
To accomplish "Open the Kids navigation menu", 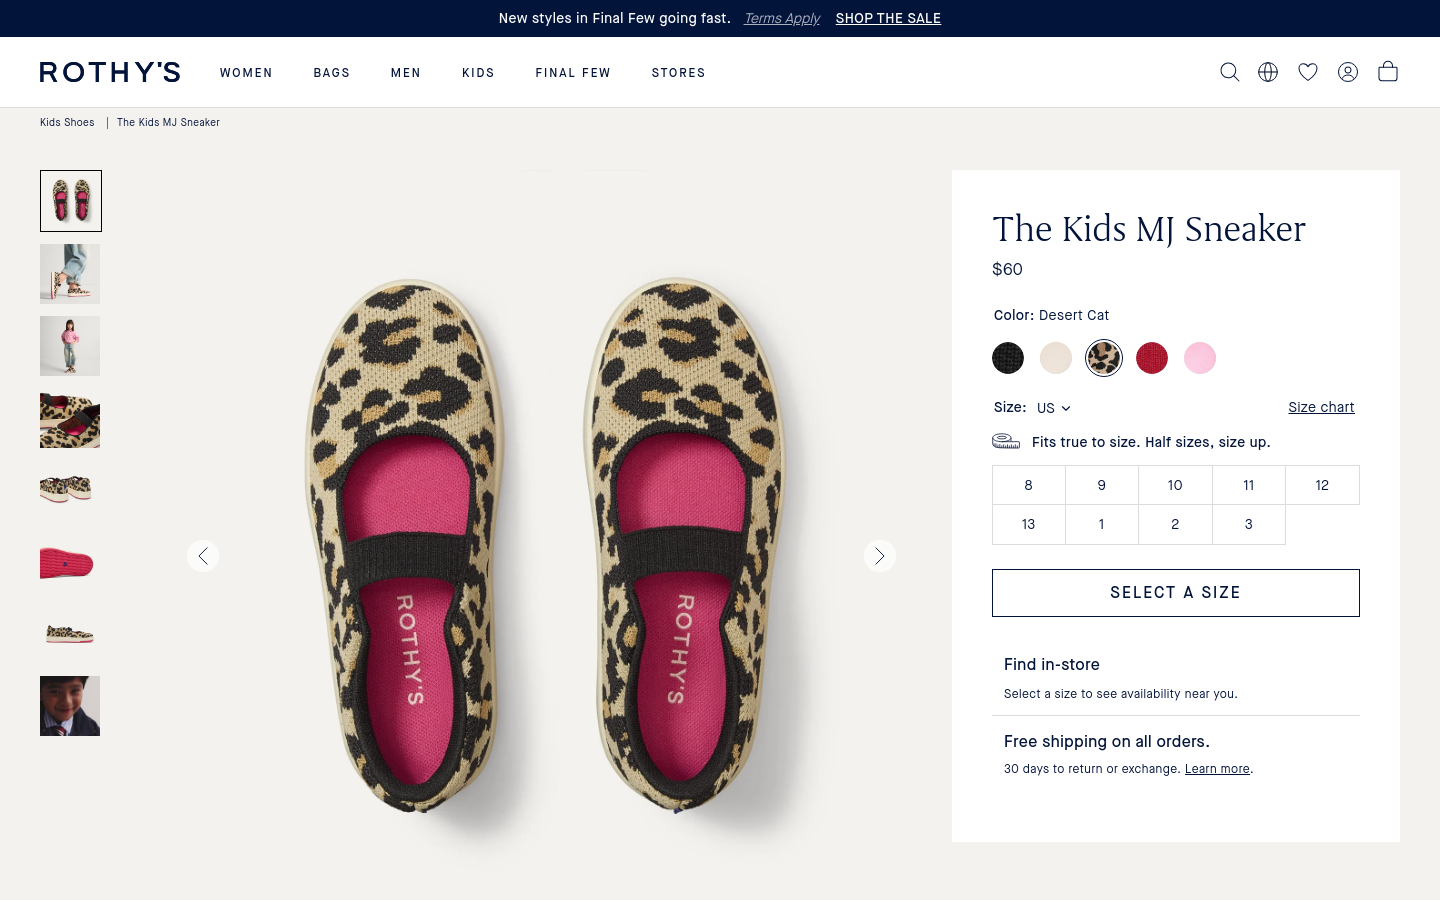I will click(478, 73).
